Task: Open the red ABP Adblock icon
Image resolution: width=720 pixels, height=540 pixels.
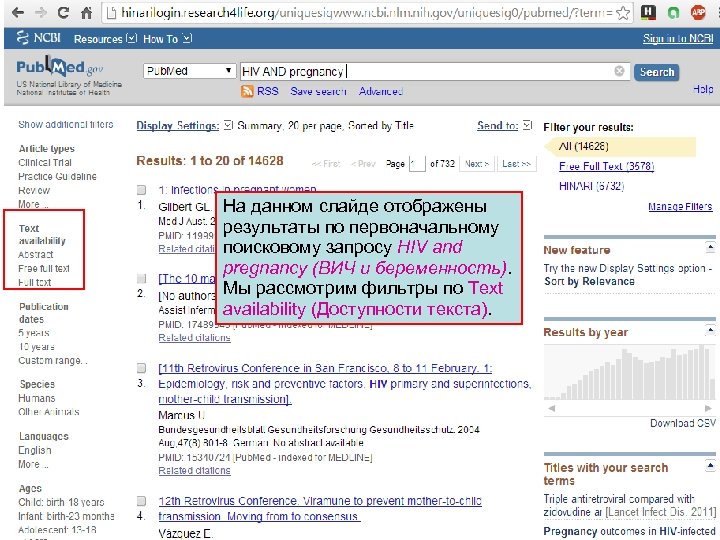Action: (698, 13)
